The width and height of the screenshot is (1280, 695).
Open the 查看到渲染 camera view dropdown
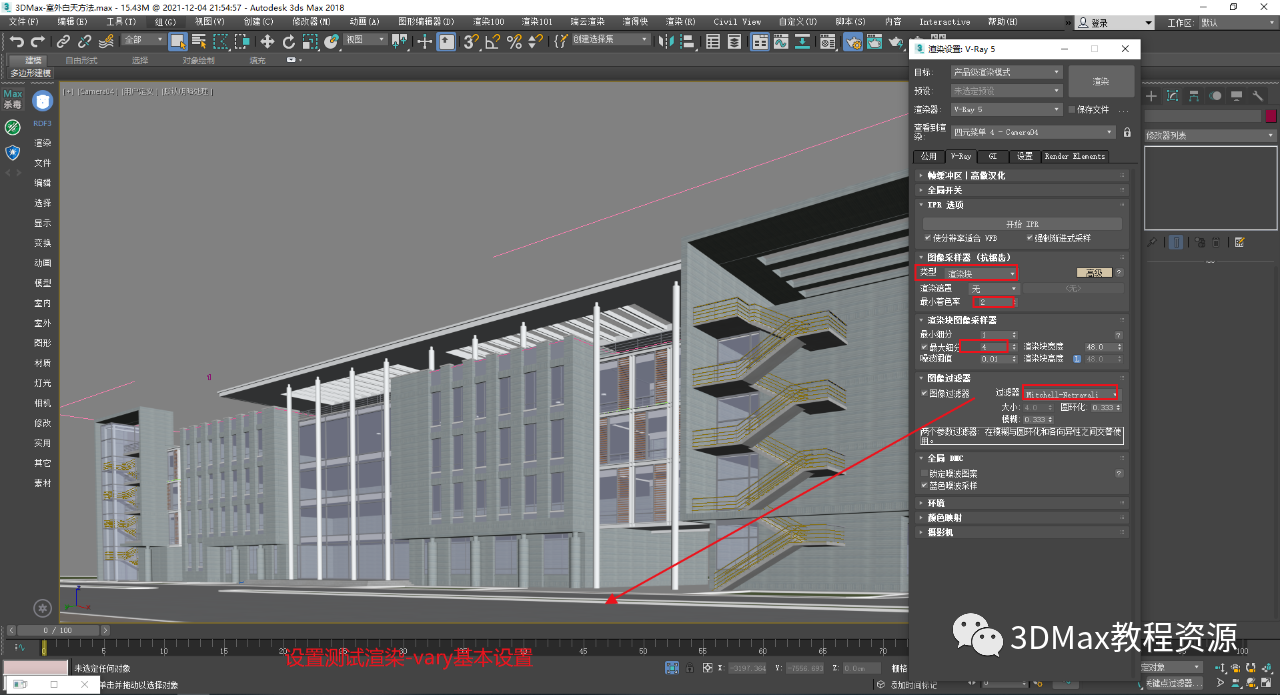click(x=1033, y=132)
